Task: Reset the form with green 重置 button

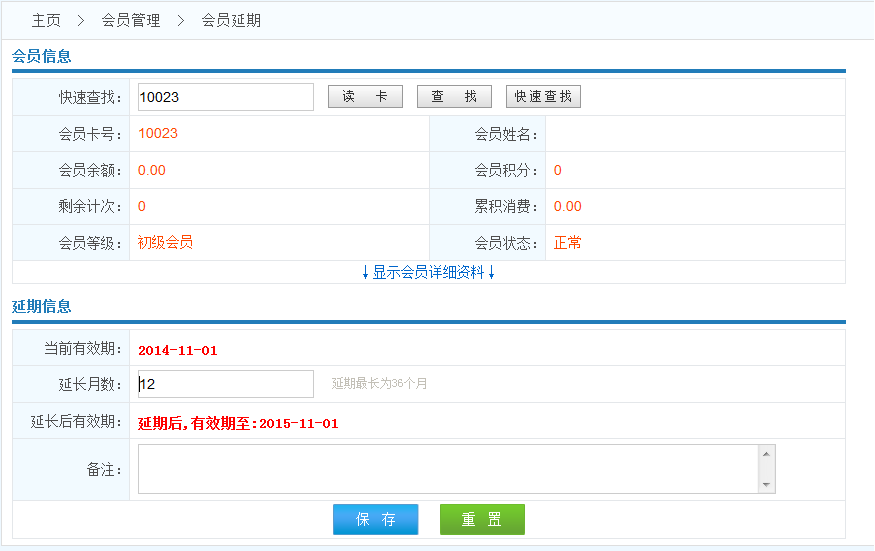Action: coord(482,520)
